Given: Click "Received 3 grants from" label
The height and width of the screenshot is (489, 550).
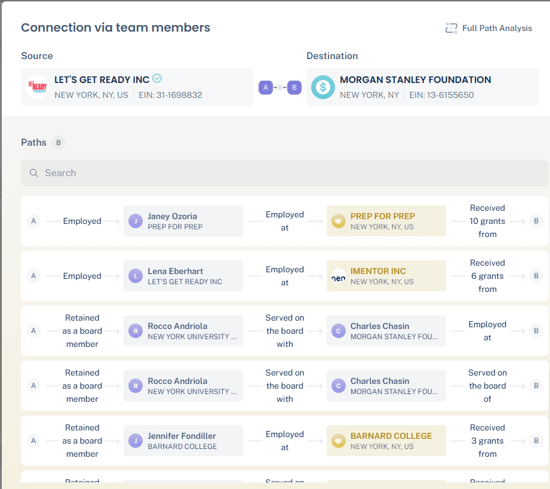Looking at the screenshot, I should (x=487, y=441).
